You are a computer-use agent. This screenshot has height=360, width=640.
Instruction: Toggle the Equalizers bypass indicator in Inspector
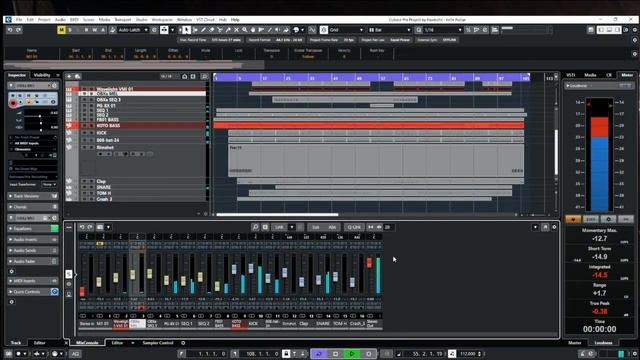pyautogui.click(x=54, y=229)
